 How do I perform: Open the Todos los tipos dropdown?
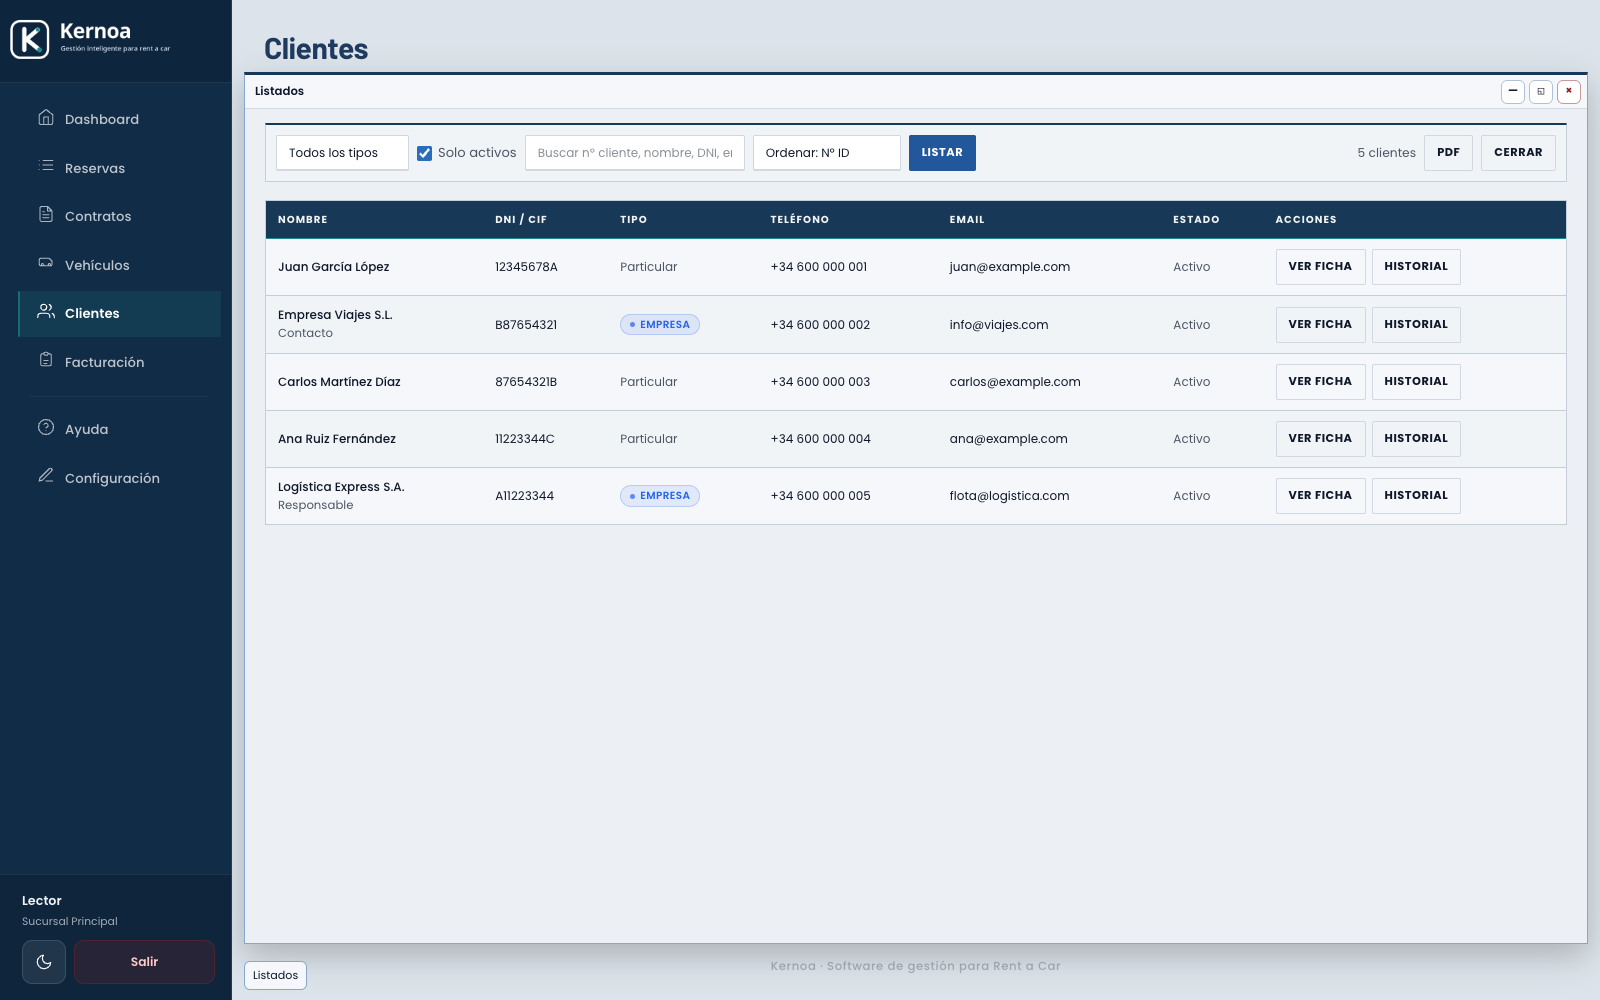(342, 153)
